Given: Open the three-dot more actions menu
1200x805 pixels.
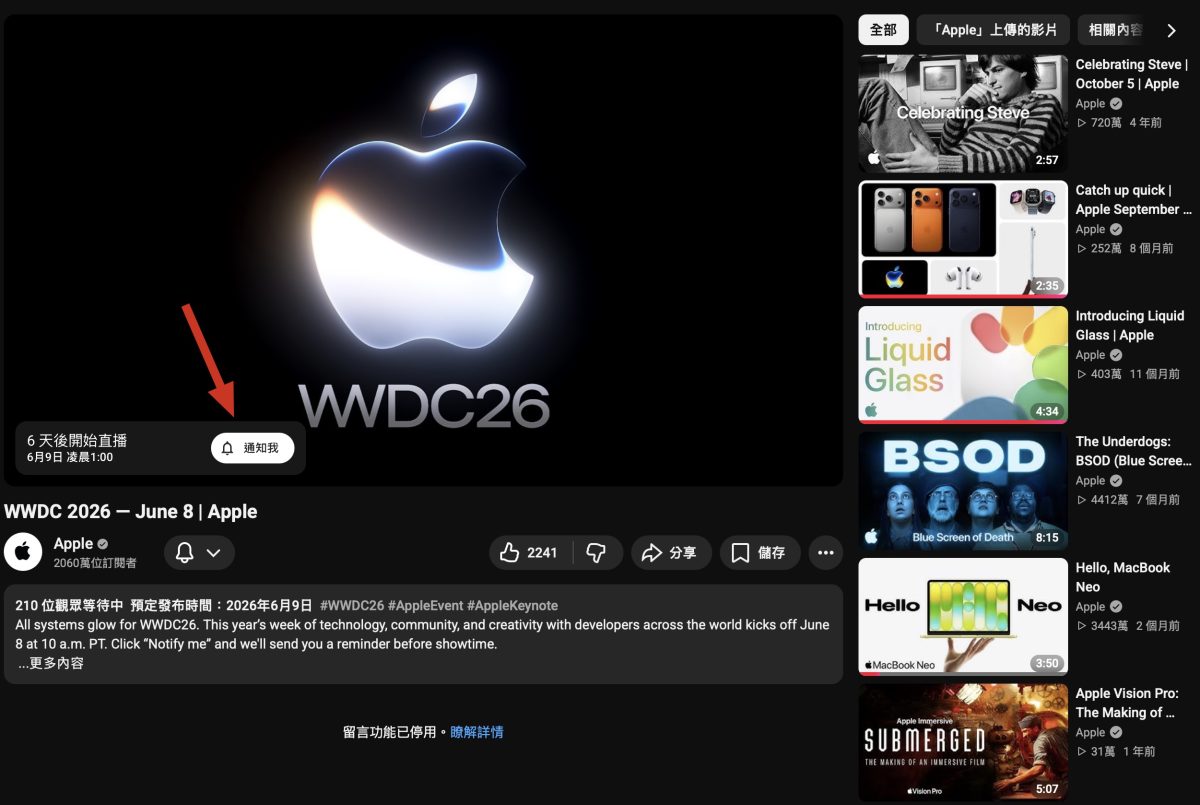Looking at the screenshot, I should (x=825, y=553).
